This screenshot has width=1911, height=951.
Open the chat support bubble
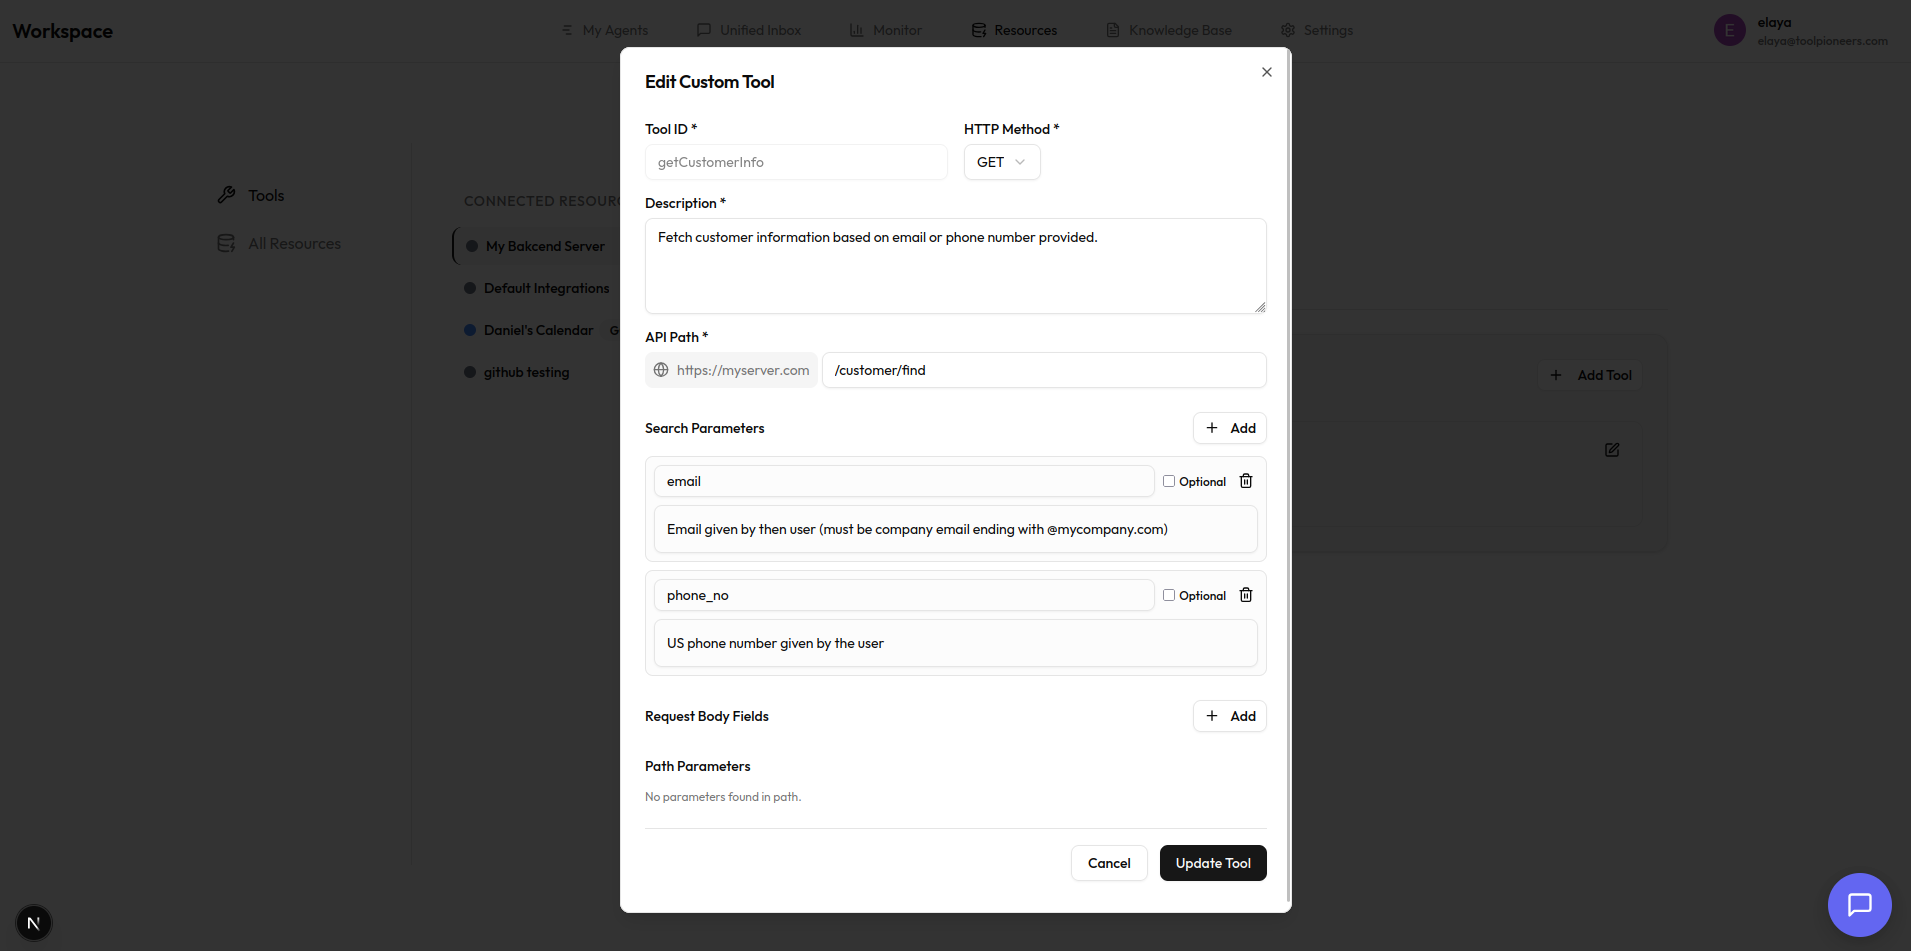pyautogui.click(x=1859, y=905)
